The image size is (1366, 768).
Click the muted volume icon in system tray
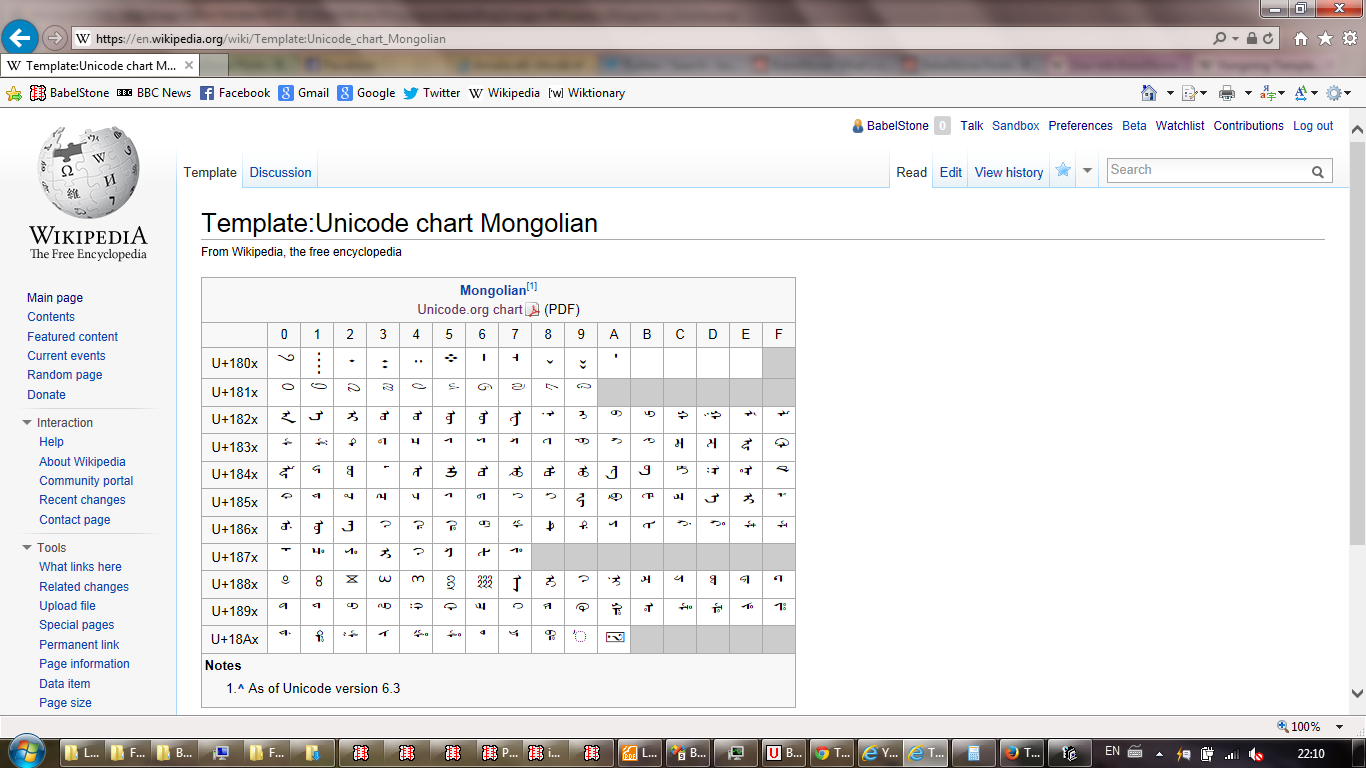tap(1255, 754)
